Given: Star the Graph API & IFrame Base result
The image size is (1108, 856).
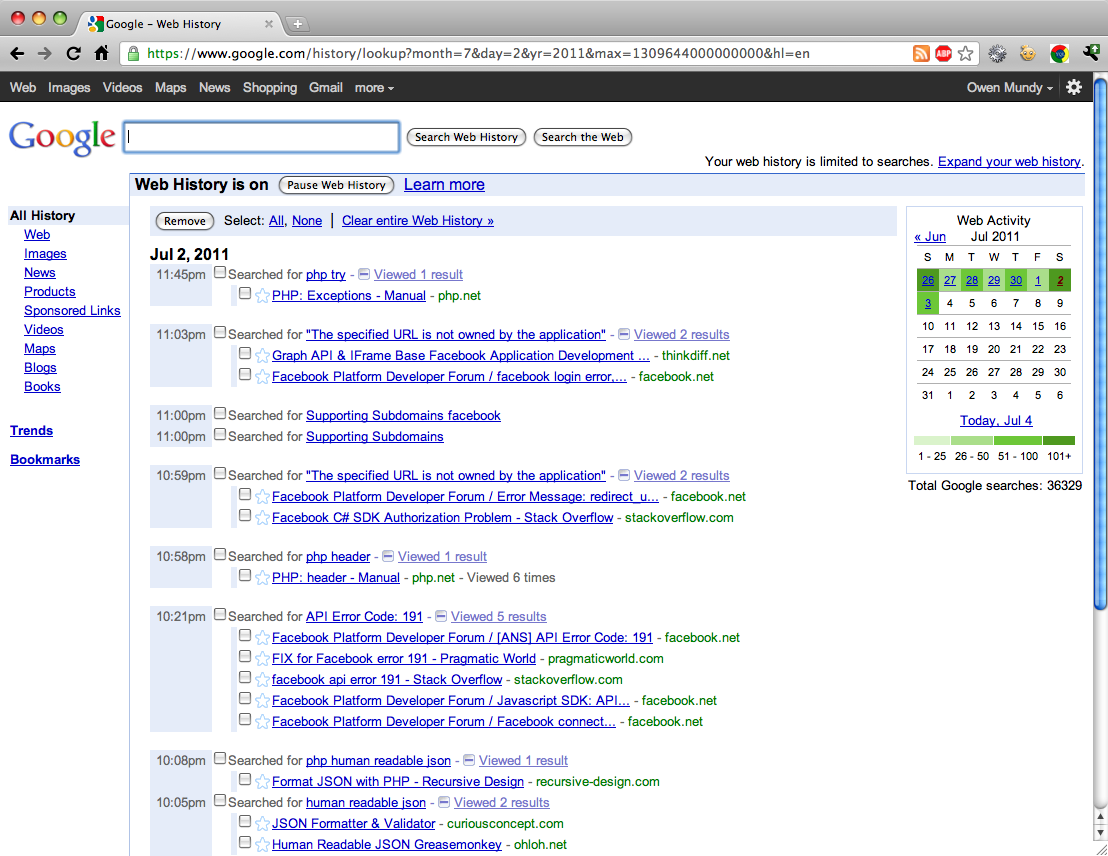Looking at the screenshot, I should pyautogui.click(x=262, y=356).
